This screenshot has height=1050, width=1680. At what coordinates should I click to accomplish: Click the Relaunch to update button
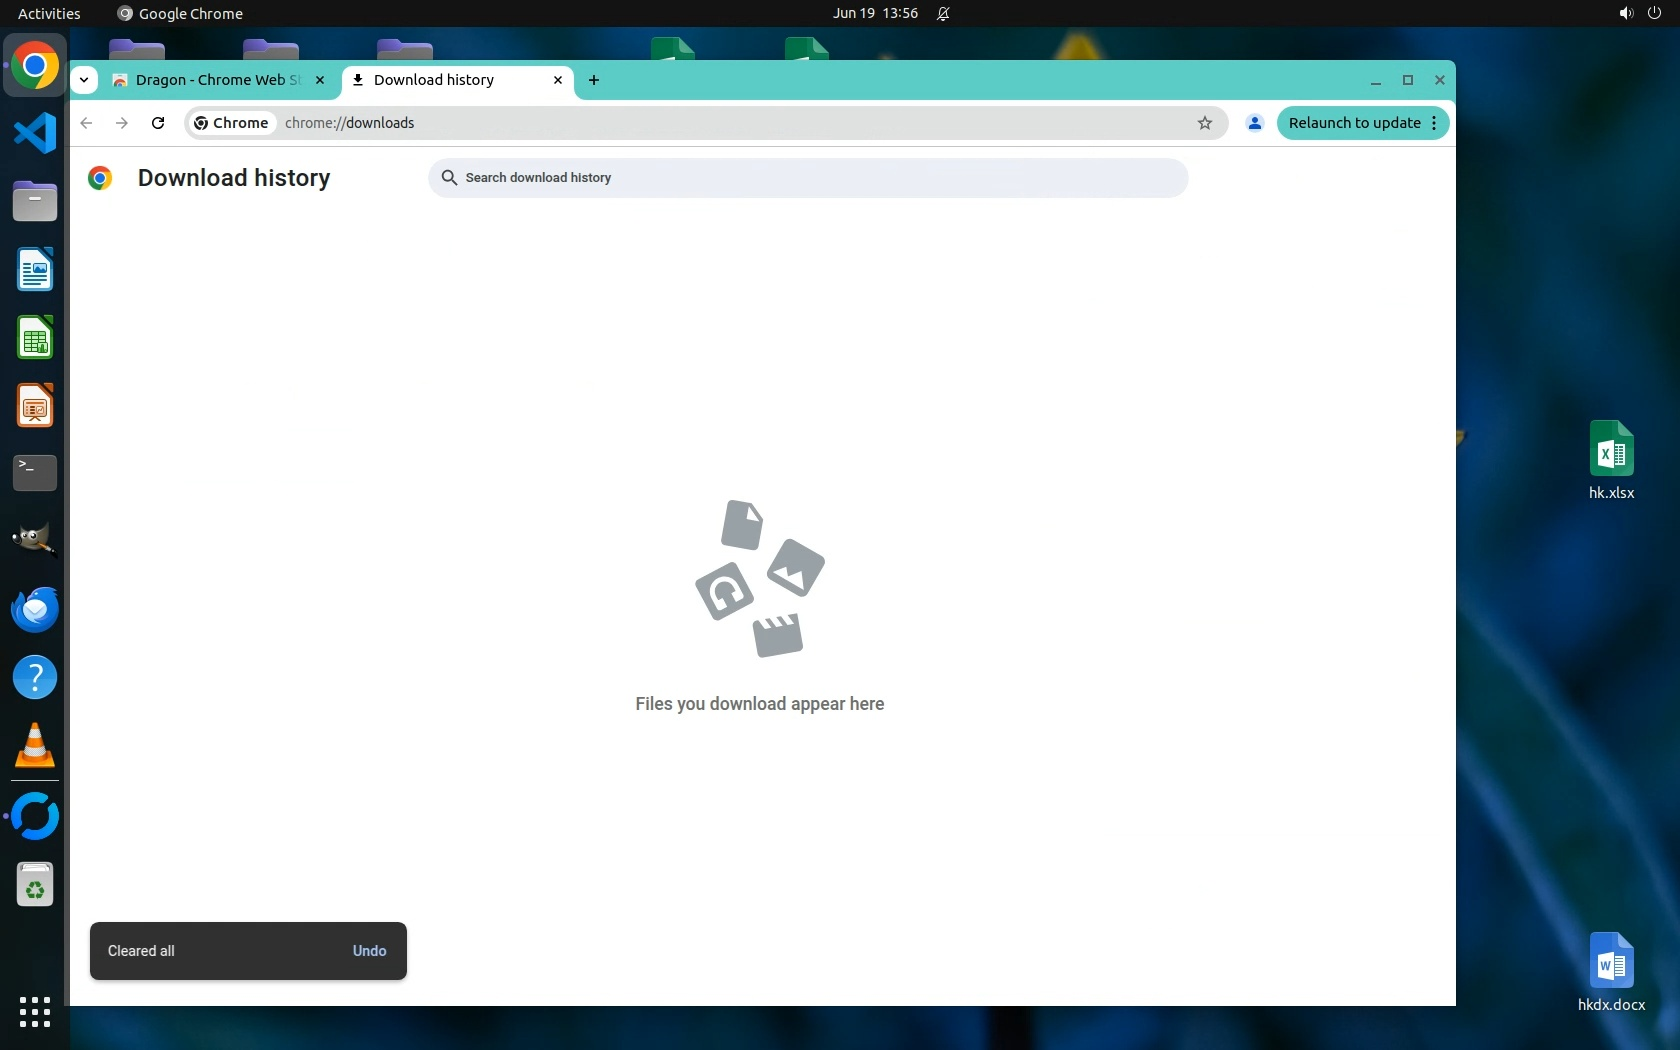1353,123
